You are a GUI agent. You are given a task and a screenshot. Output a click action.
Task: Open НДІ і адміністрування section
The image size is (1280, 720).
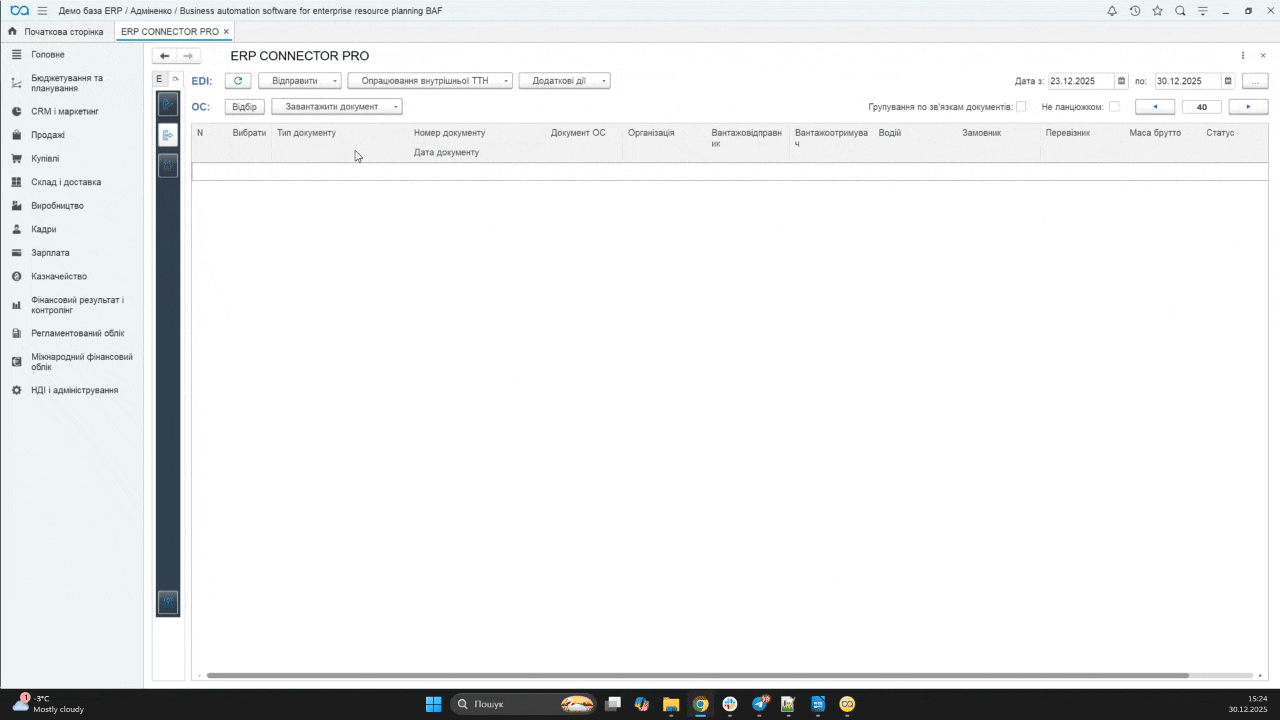(x=74, y=391)
